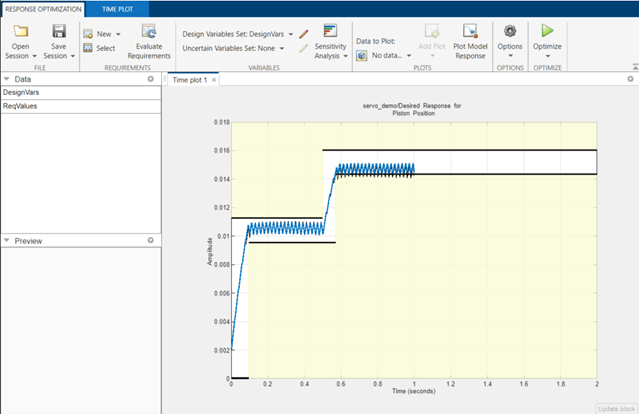Expand the New requirement dropdown
Image resolution: width=639 pixels, height=414 pixels.
pos(118,33)
